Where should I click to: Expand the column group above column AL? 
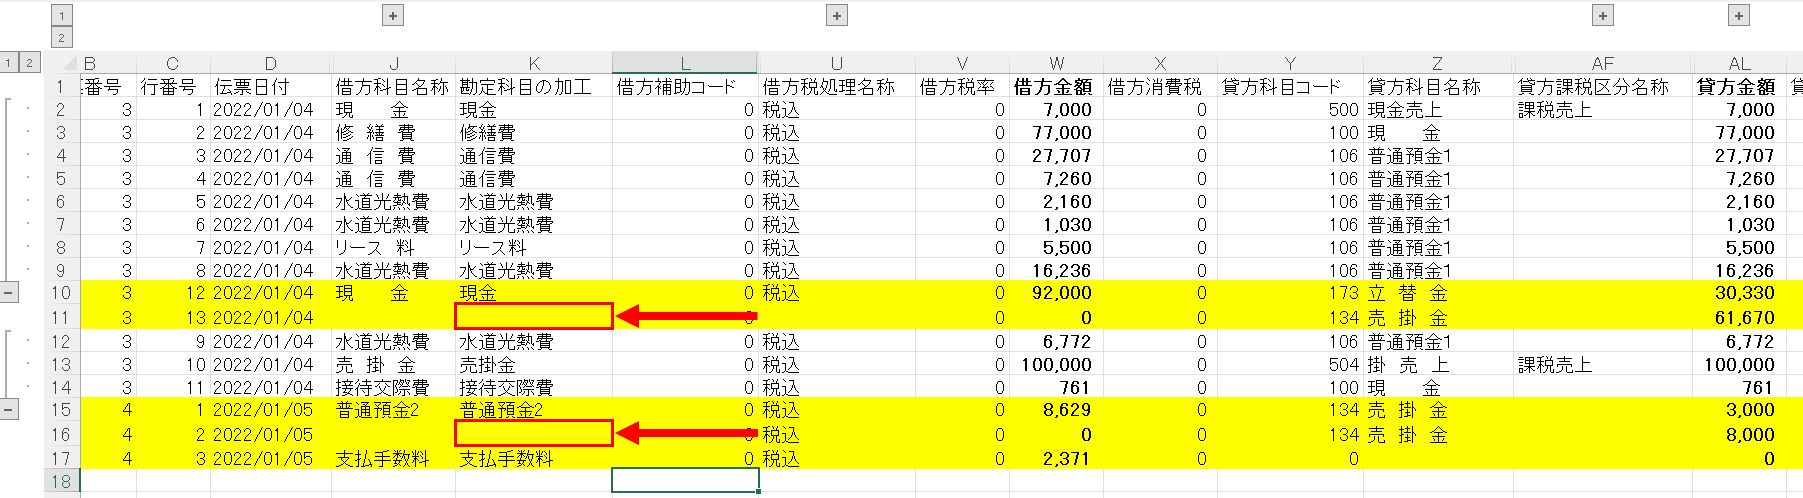1739,15
